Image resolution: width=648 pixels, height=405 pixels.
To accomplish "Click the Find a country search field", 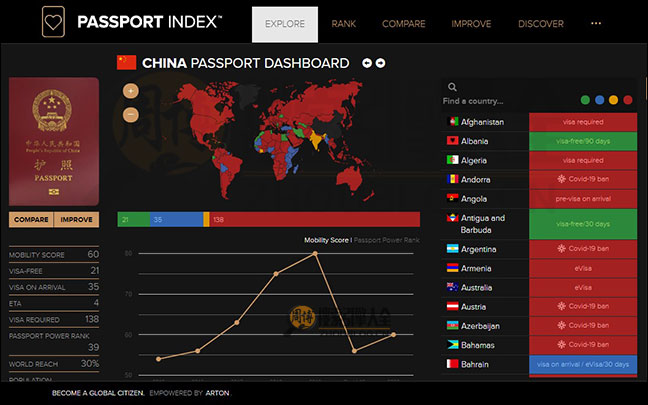I will pyautogui.click(x=500, y=101).
